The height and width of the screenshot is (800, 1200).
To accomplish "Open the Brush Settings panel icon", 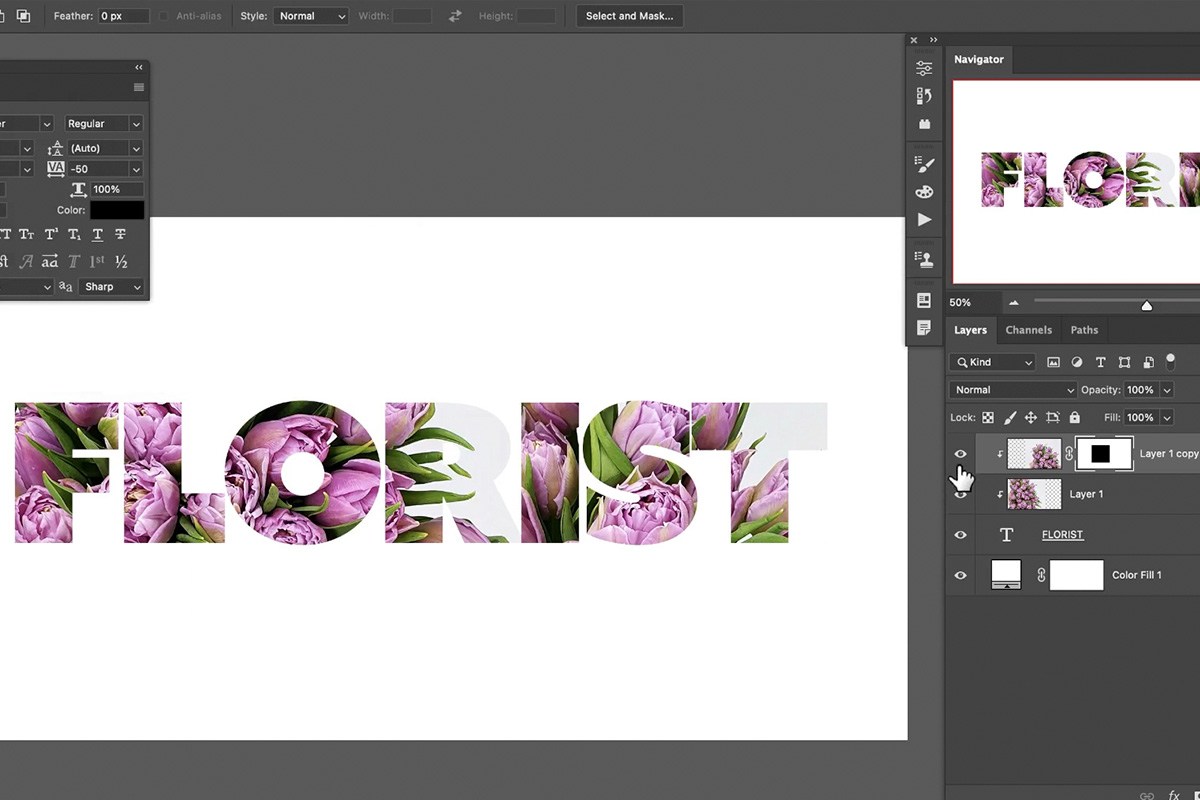I will pos(924,164).
